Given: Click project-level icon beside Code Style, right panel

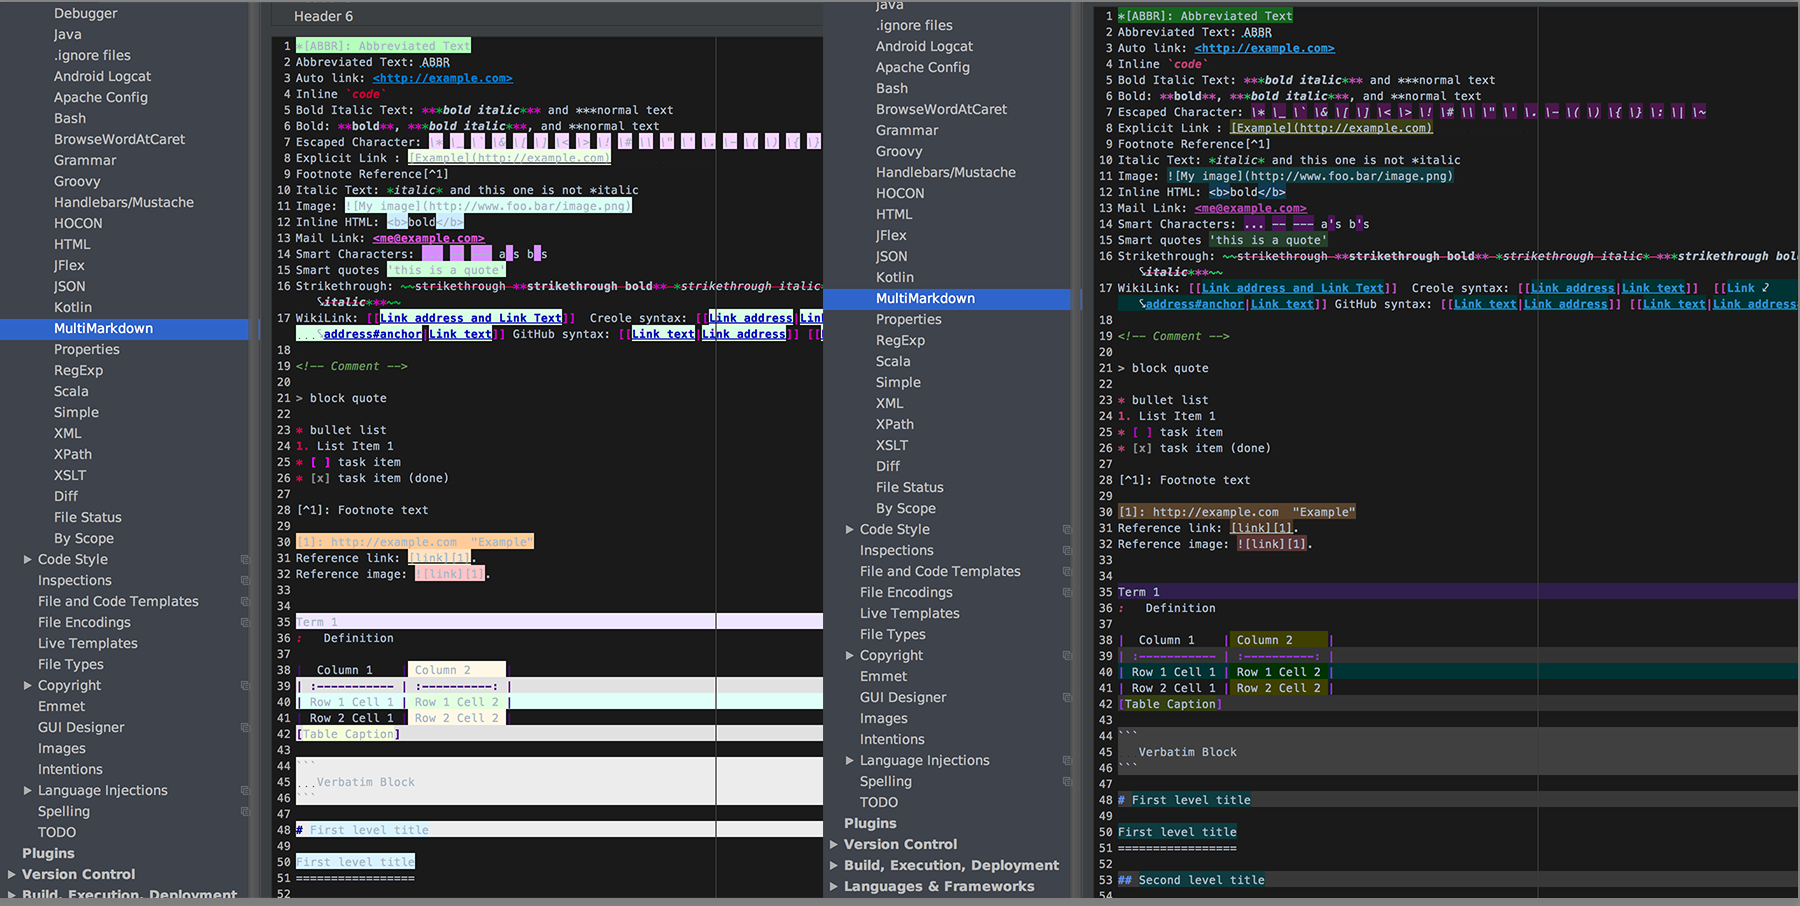Looking at the screenshot, I should 1066,530.
